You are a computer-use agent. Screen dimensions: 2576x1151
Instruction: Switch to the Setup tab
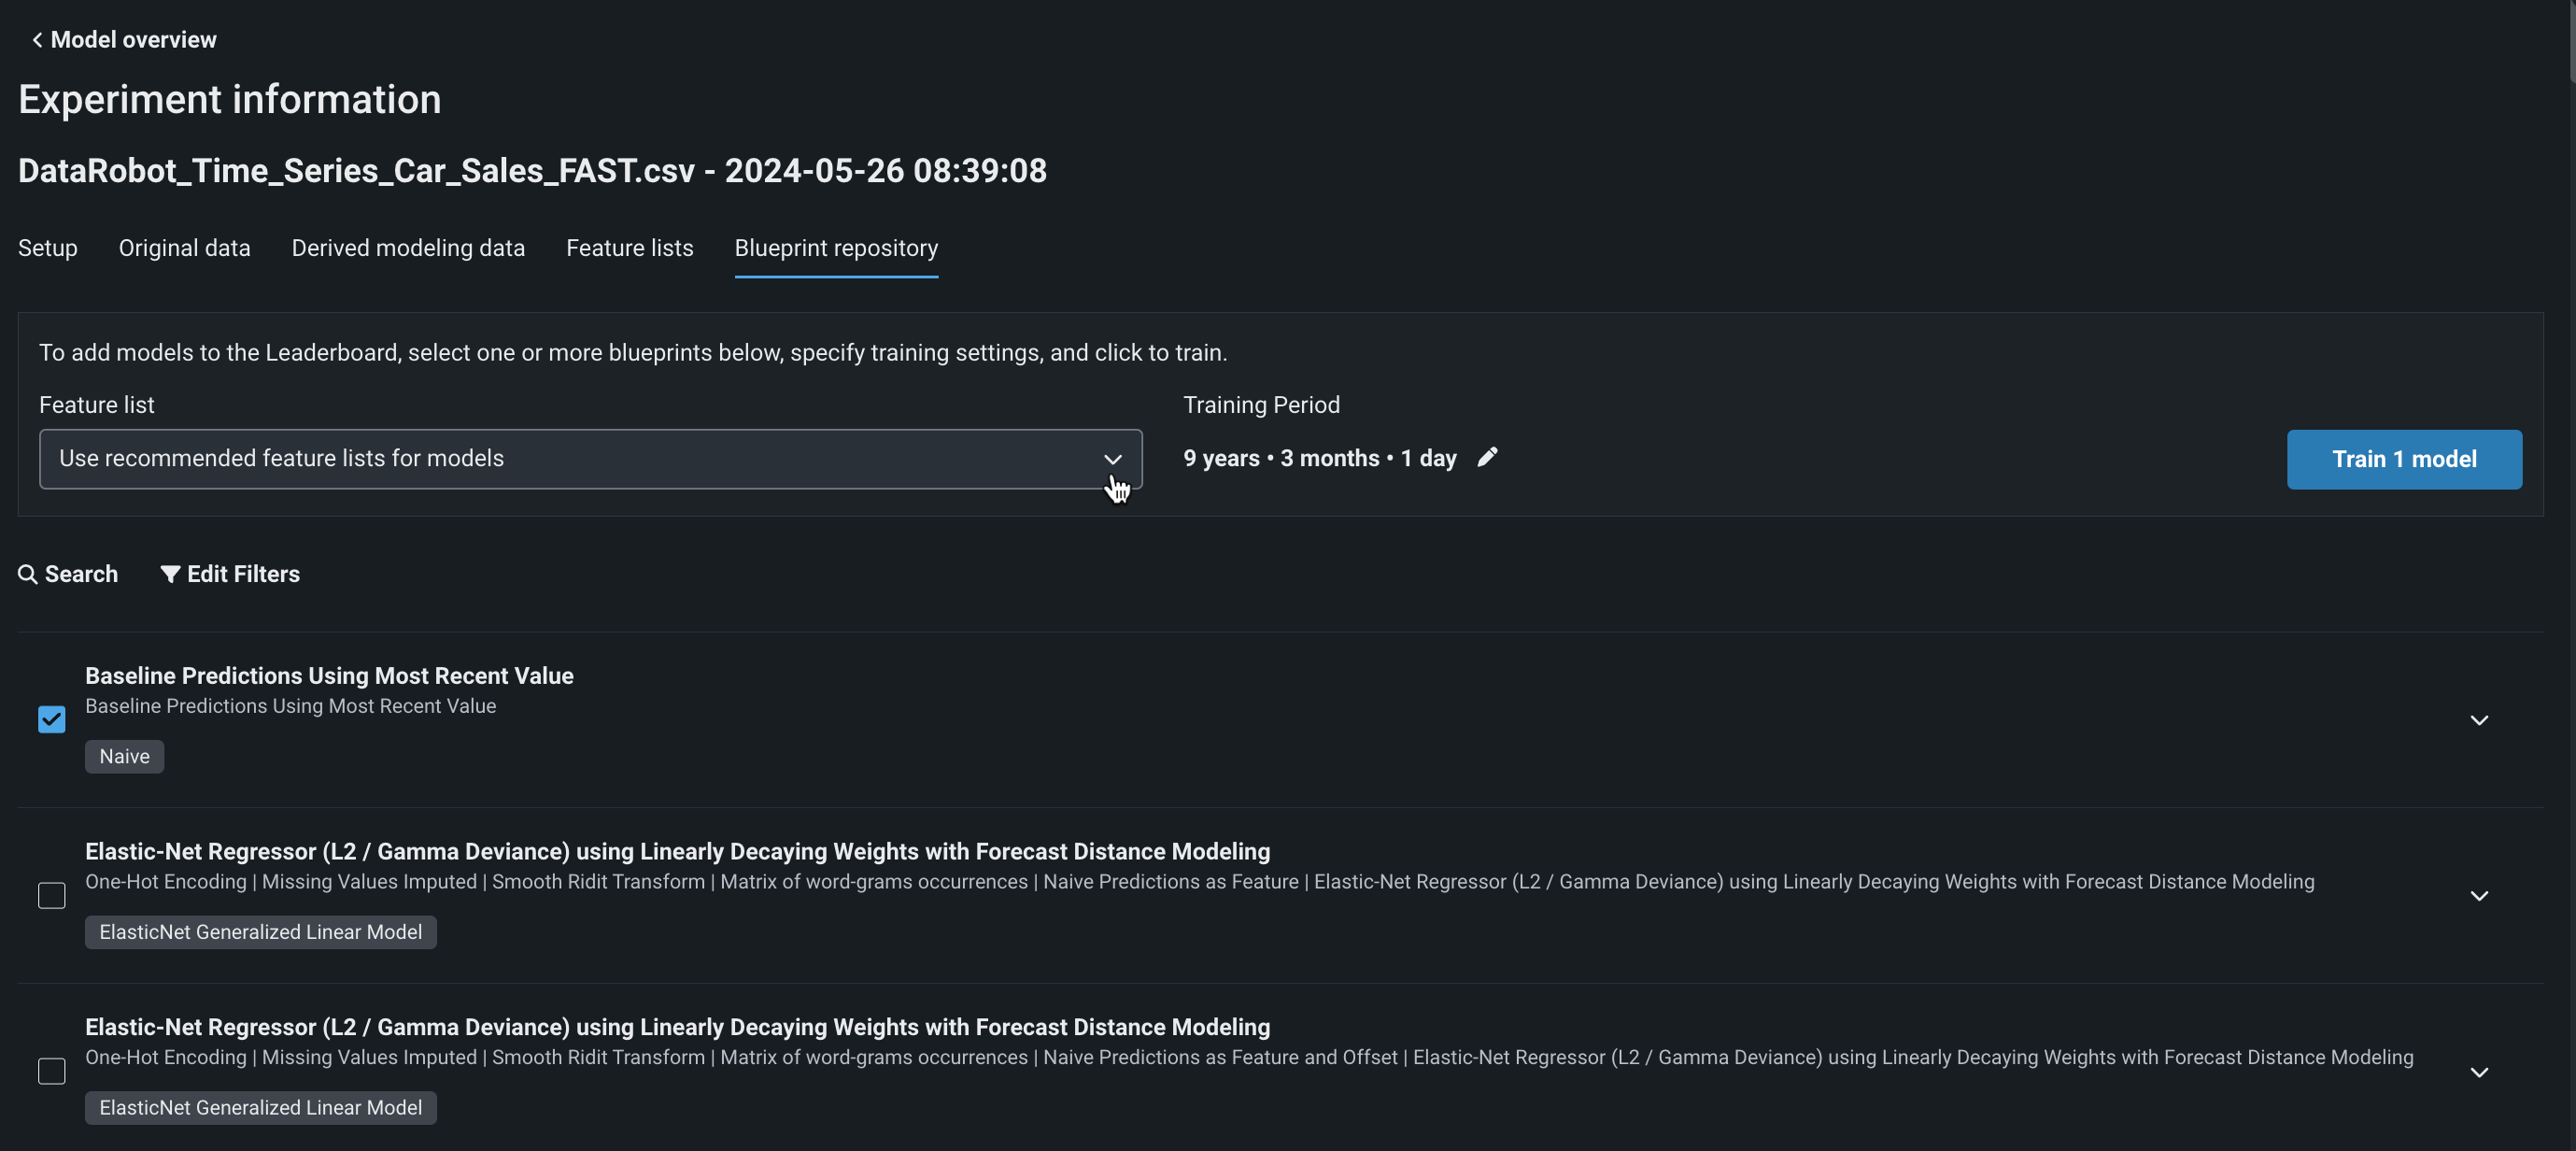point(48,248)
